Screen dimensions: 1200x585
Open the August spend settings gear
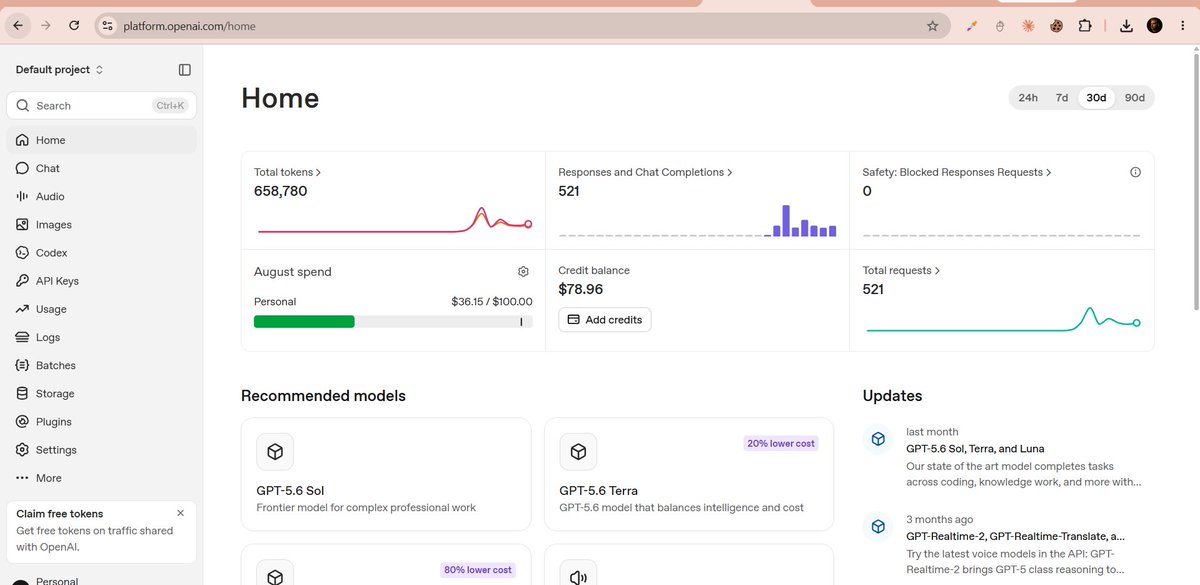coord(523,272)
